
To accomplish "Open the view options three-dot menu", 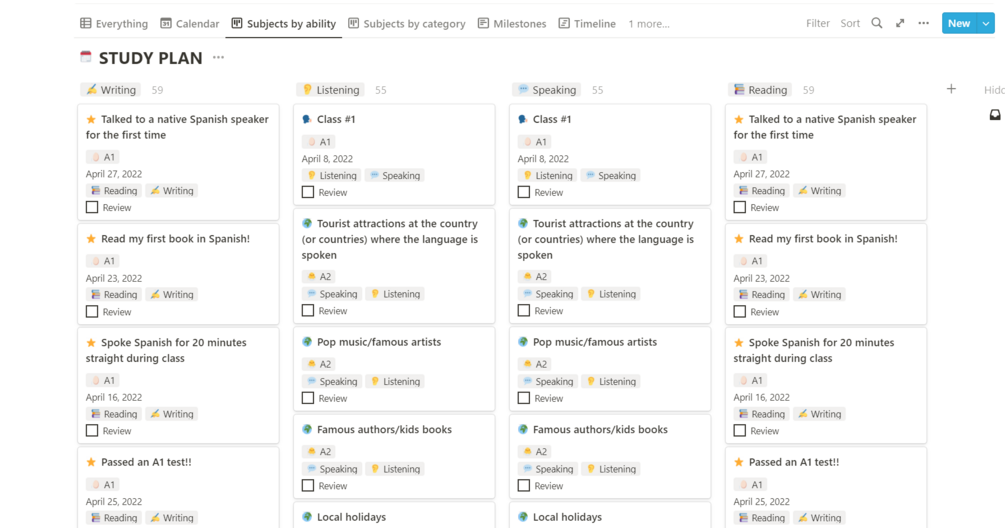I will point(923,23).
